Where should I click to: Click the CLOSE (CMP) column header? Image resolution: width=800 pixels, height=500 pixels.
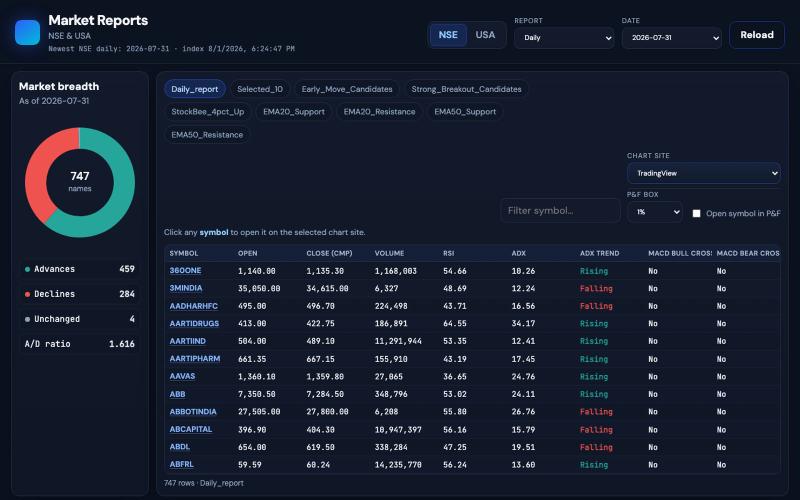(x=329, y=253)
